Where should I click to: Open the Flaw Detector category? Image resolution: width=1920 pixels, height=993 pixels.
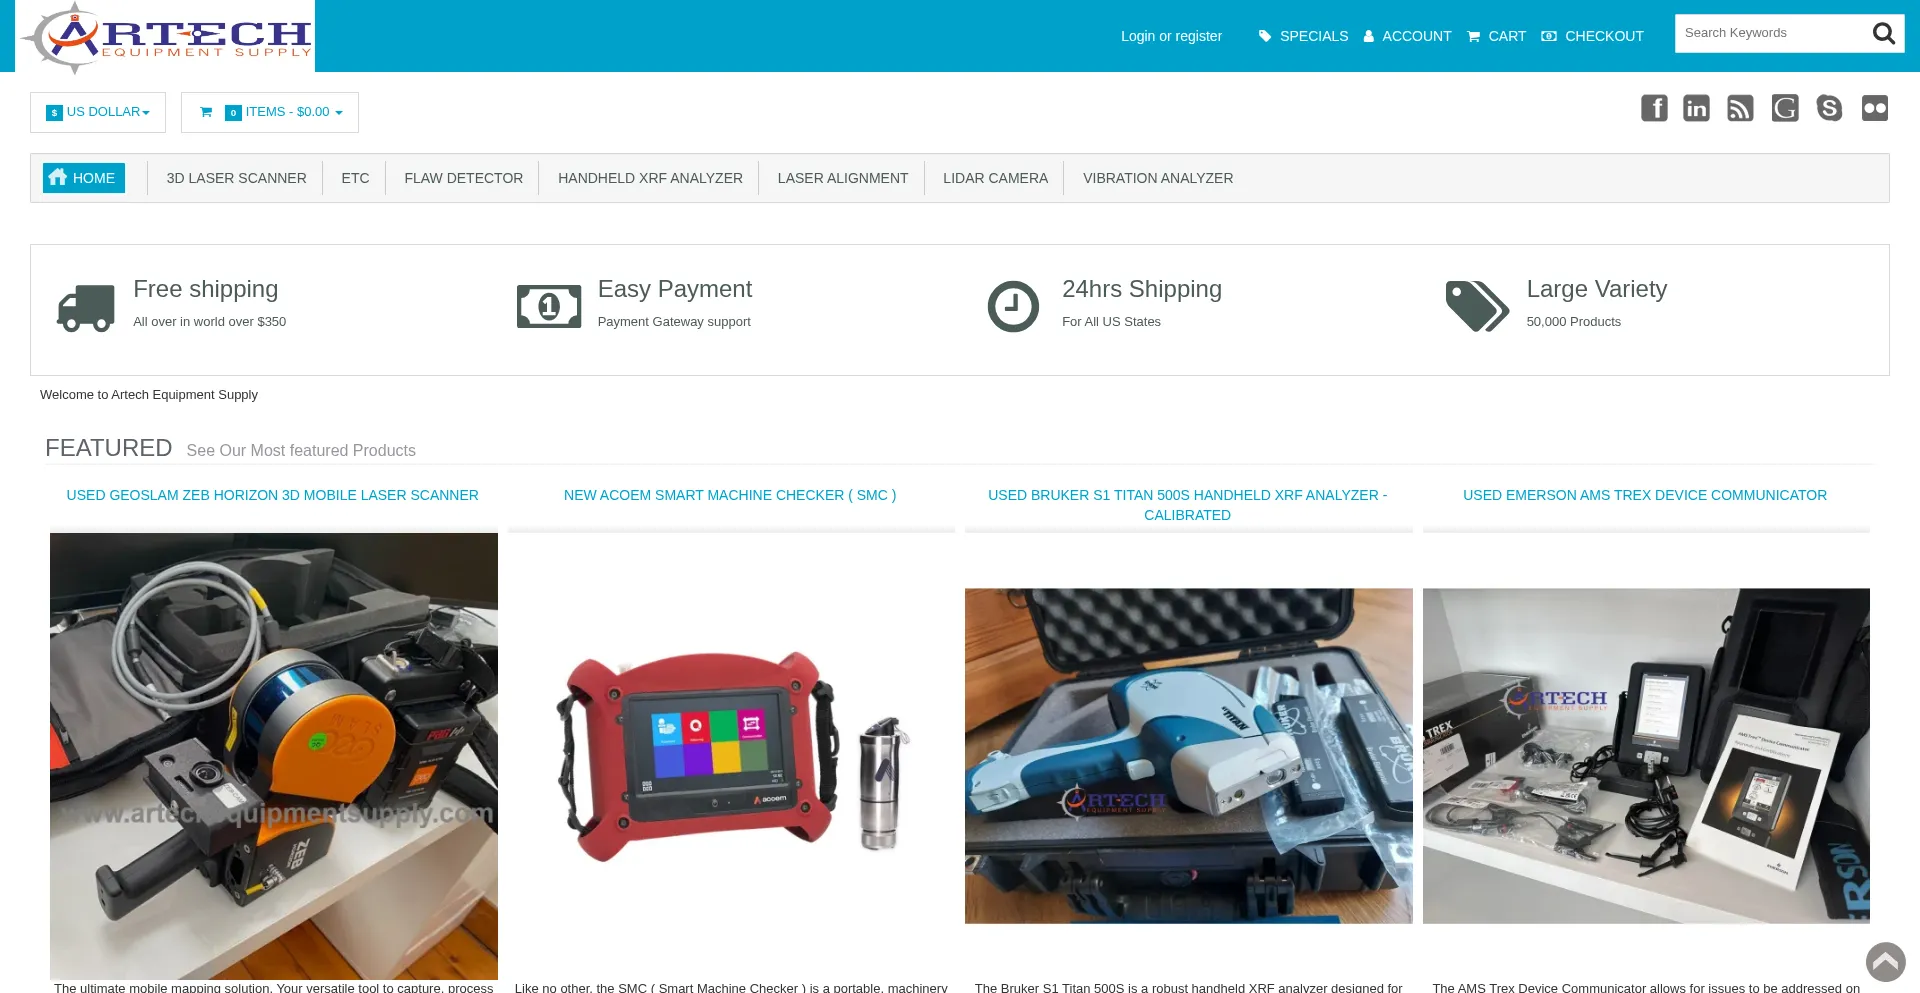464,178
